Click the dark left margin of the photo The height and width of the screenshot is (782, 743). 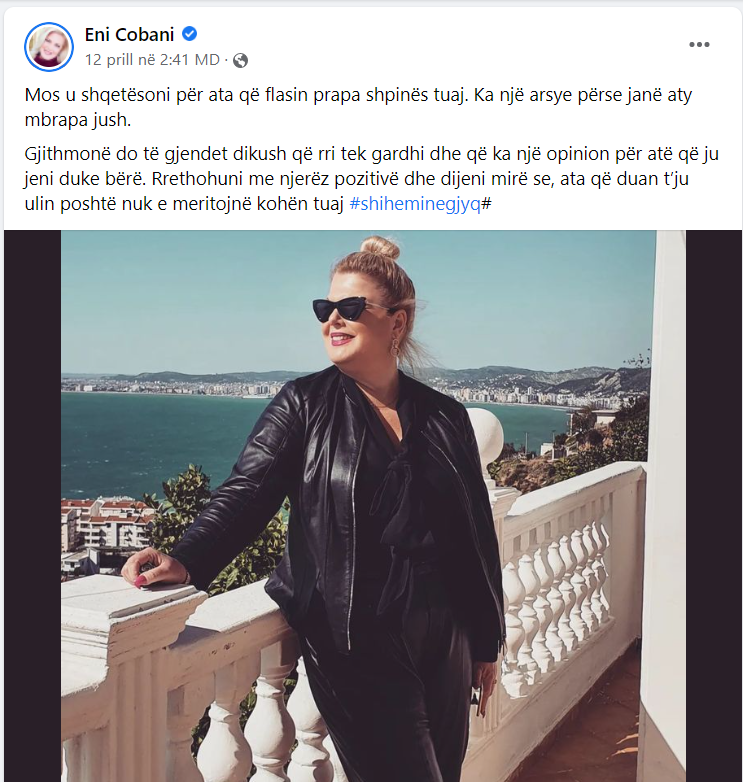click(32, 506)
